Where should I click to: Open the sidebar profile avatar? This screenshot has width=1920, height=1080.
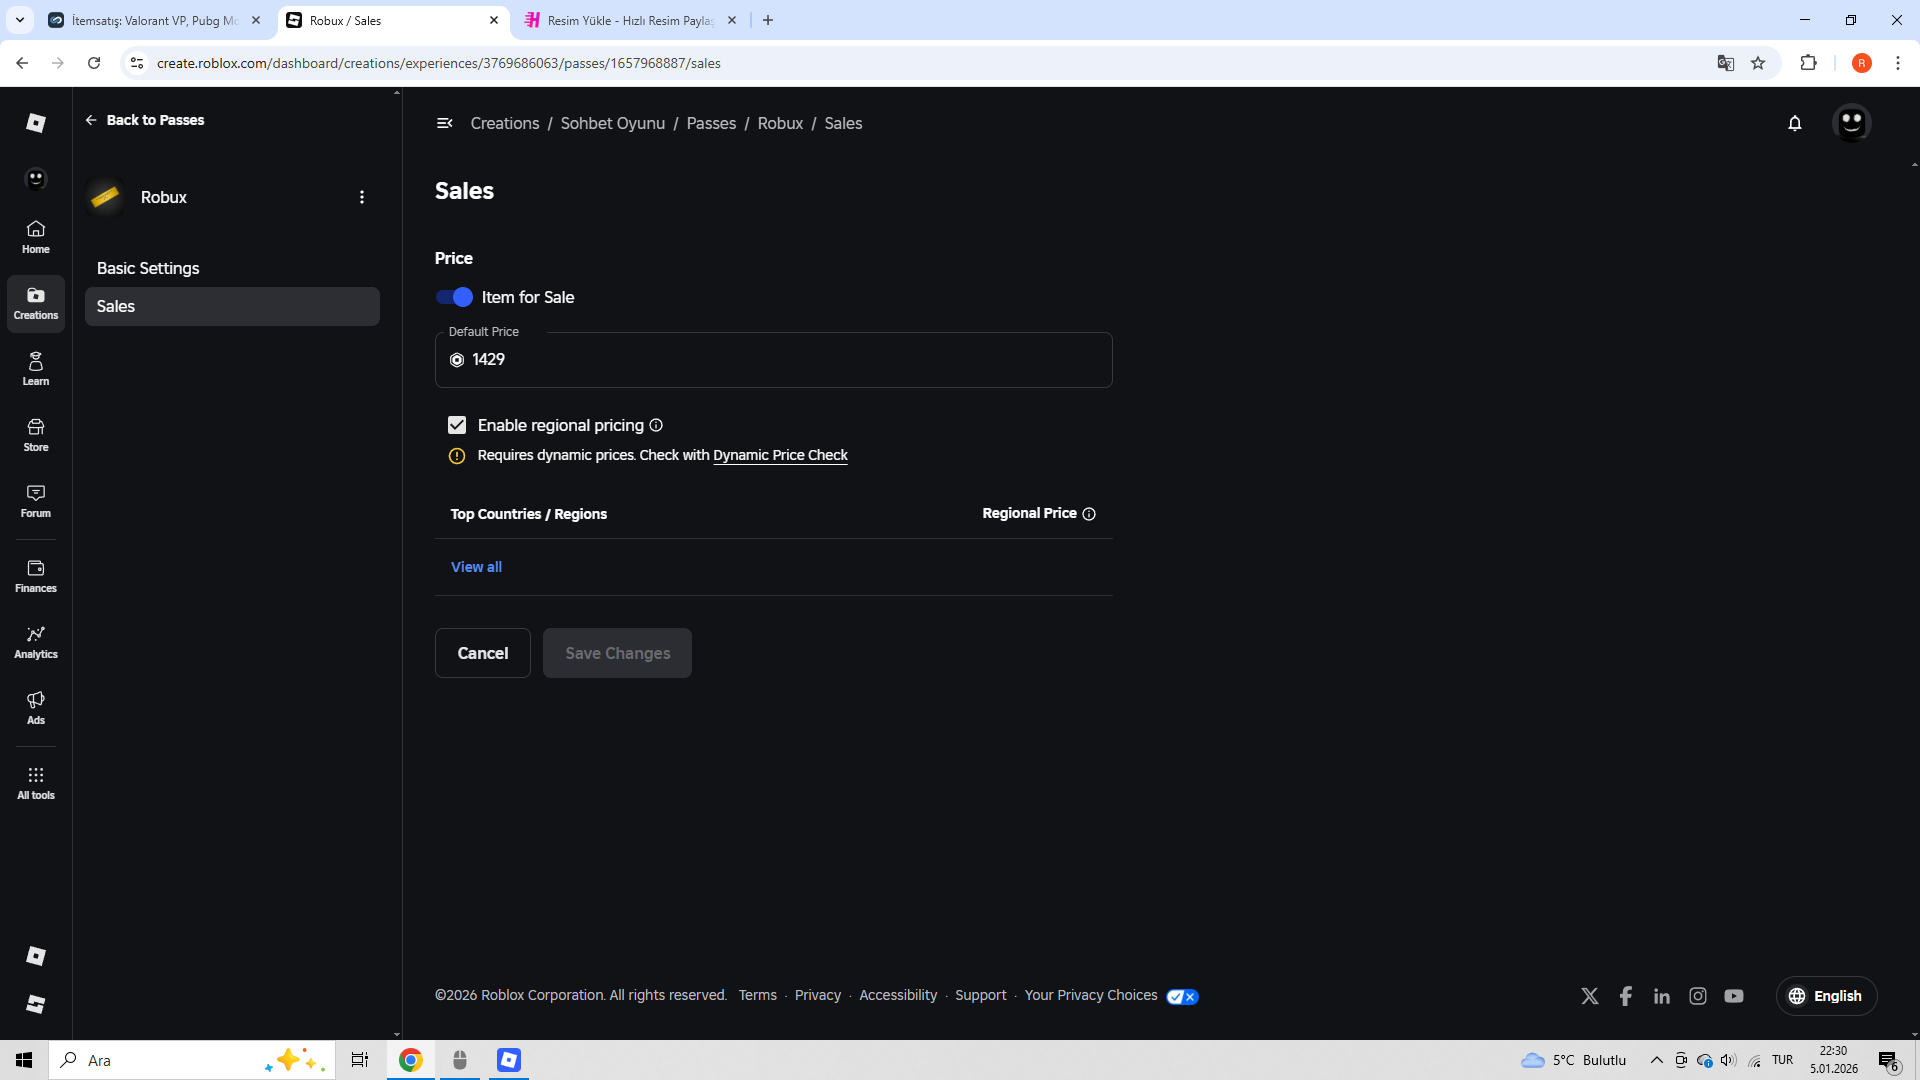[x=36, y=178]
